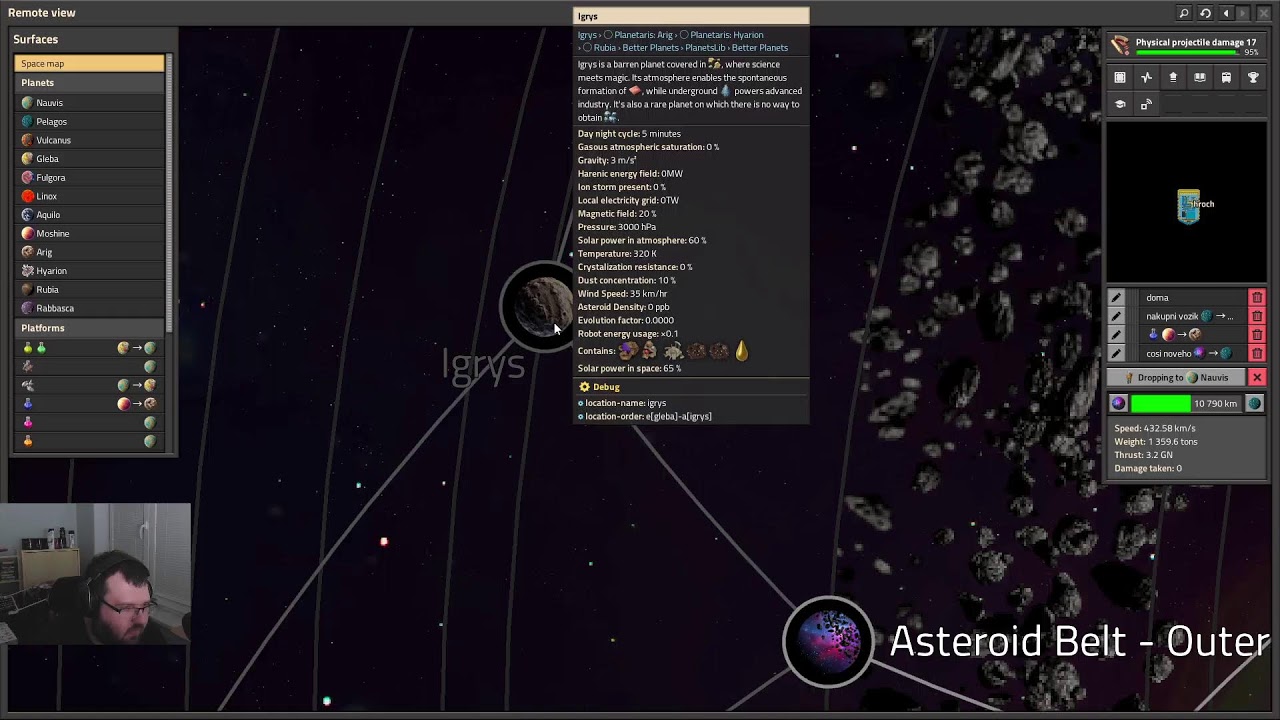The width and height of the screenshot is (1280, 720).
Task: Click the Dropping to Nauvis status button
Action: (1177, 378)
